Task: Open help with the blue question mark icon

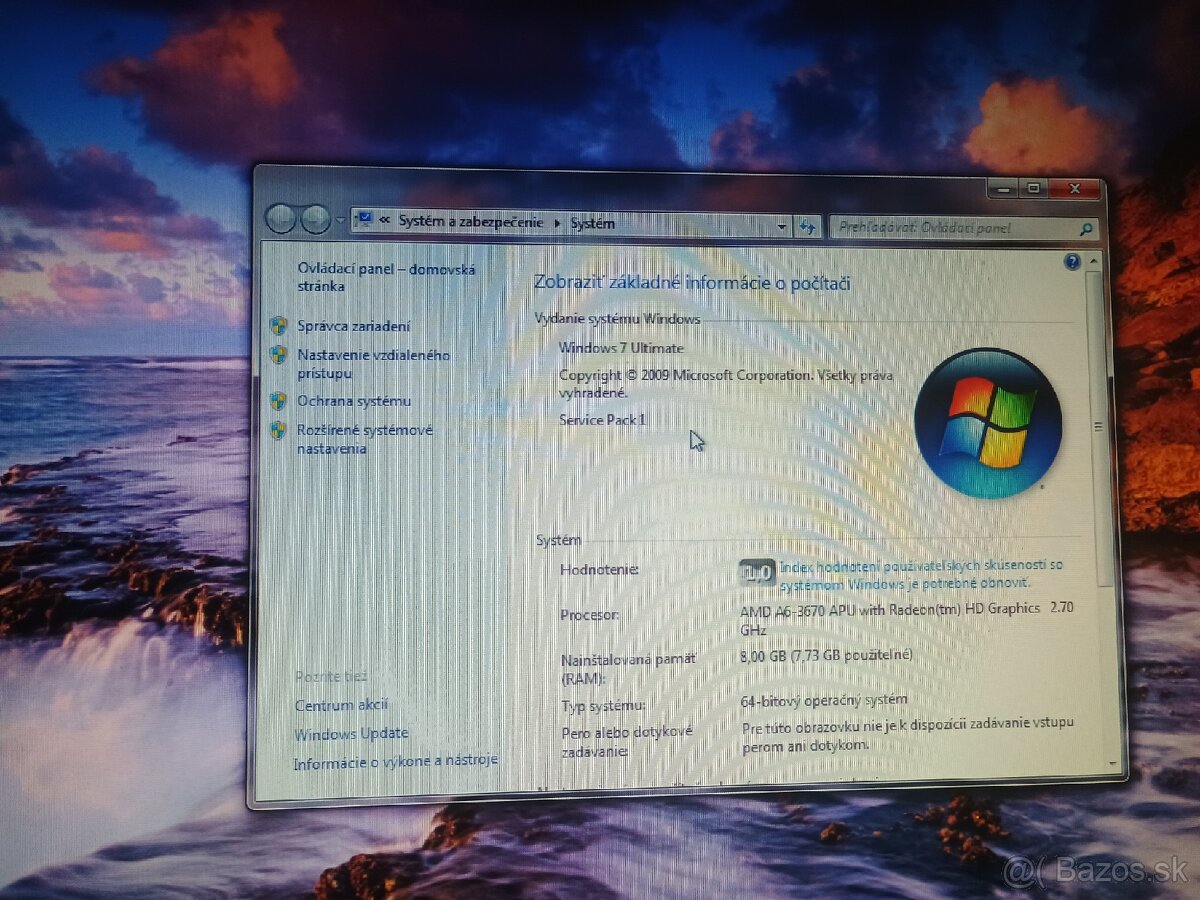Action: pyautogui.click(x=1072, y=262)
